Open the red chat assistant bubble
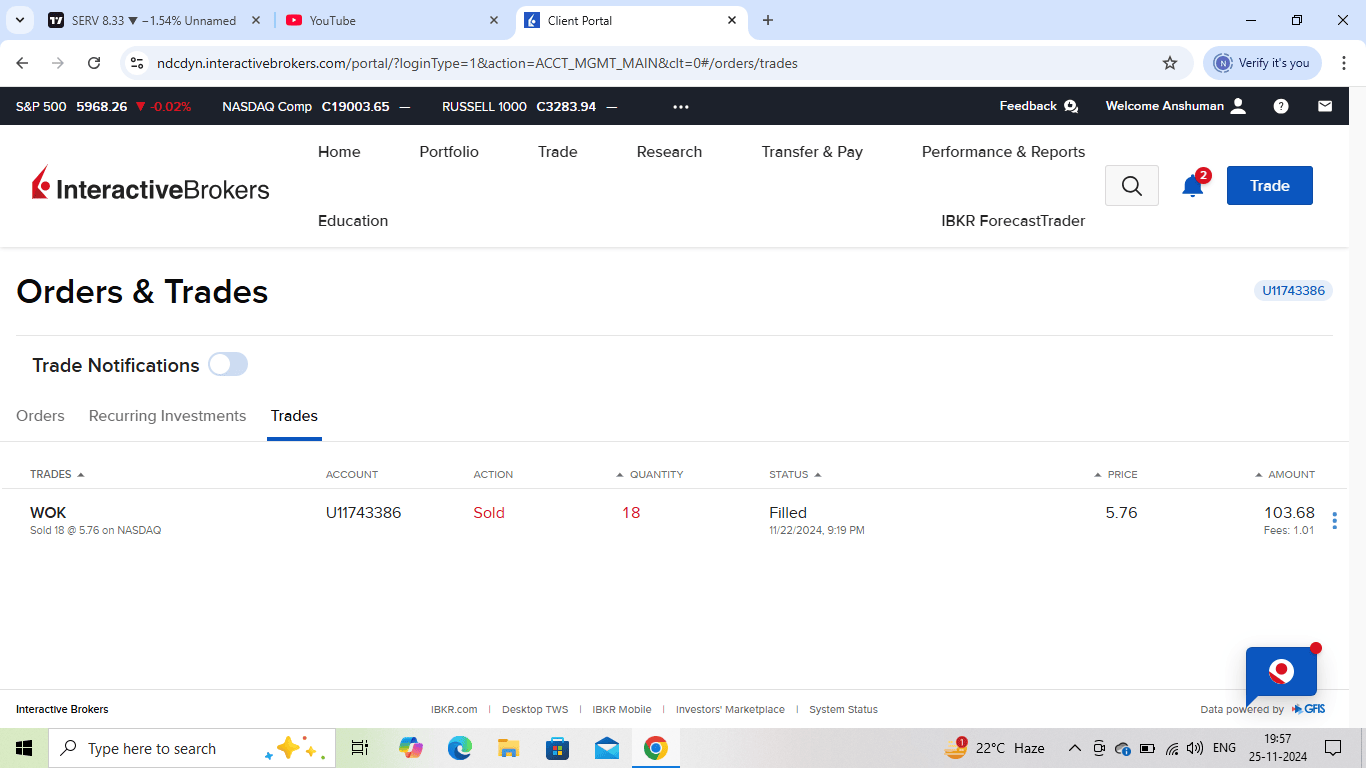Viewport: 1366px width, 768px height. pos(1281,672)
